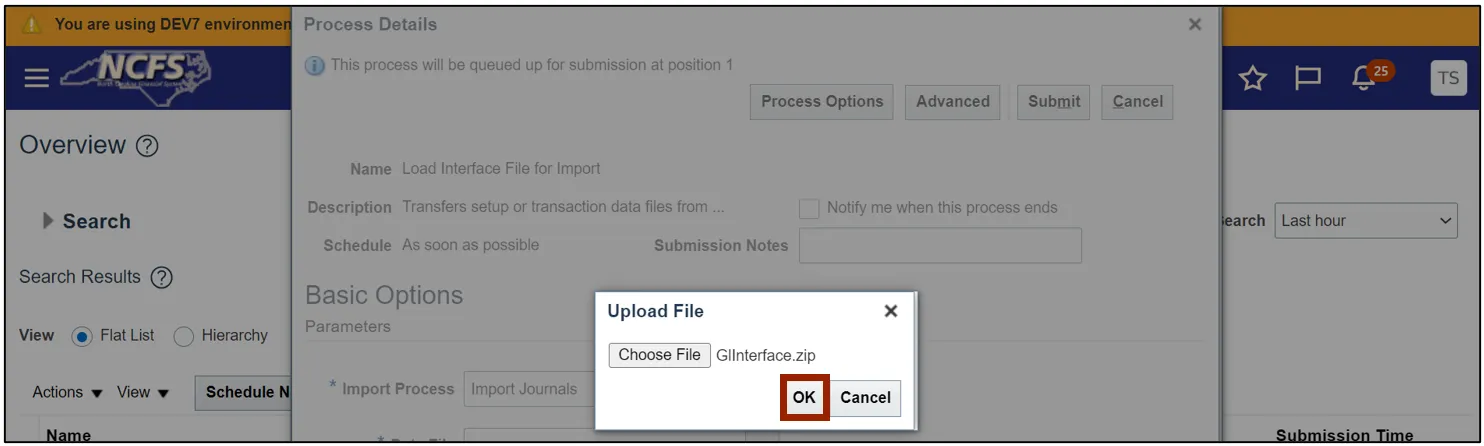Viewport: 1484px width, 446px height.
Task: Click OK in the Upload File dialog
Action: coord(804,397)
